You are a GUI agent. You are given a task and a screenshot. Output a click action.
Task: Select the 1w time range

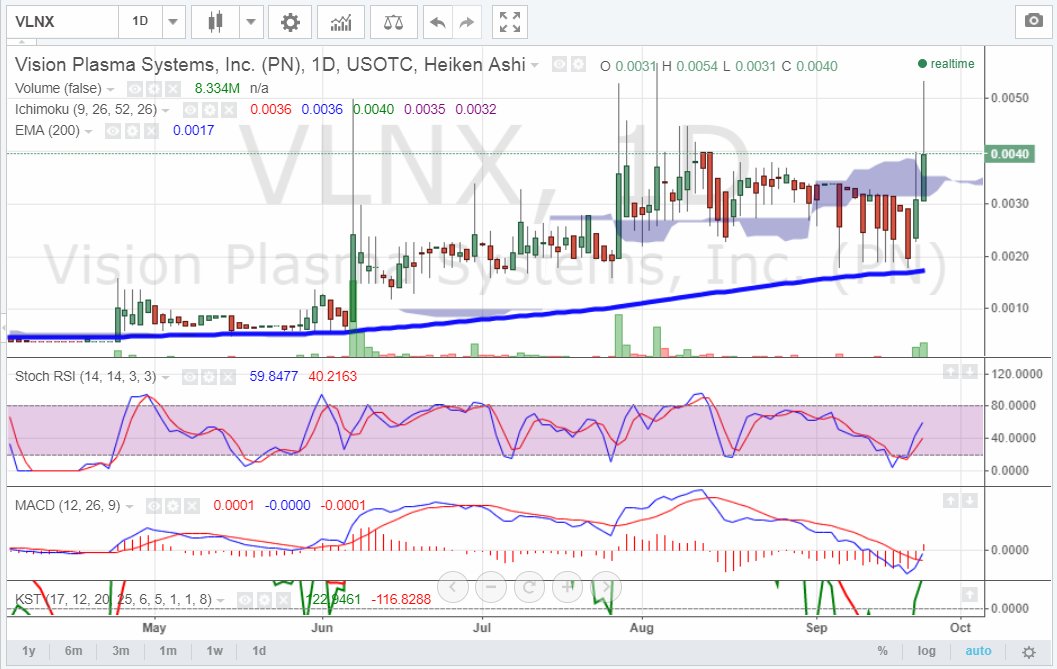(x=214, y=651)
